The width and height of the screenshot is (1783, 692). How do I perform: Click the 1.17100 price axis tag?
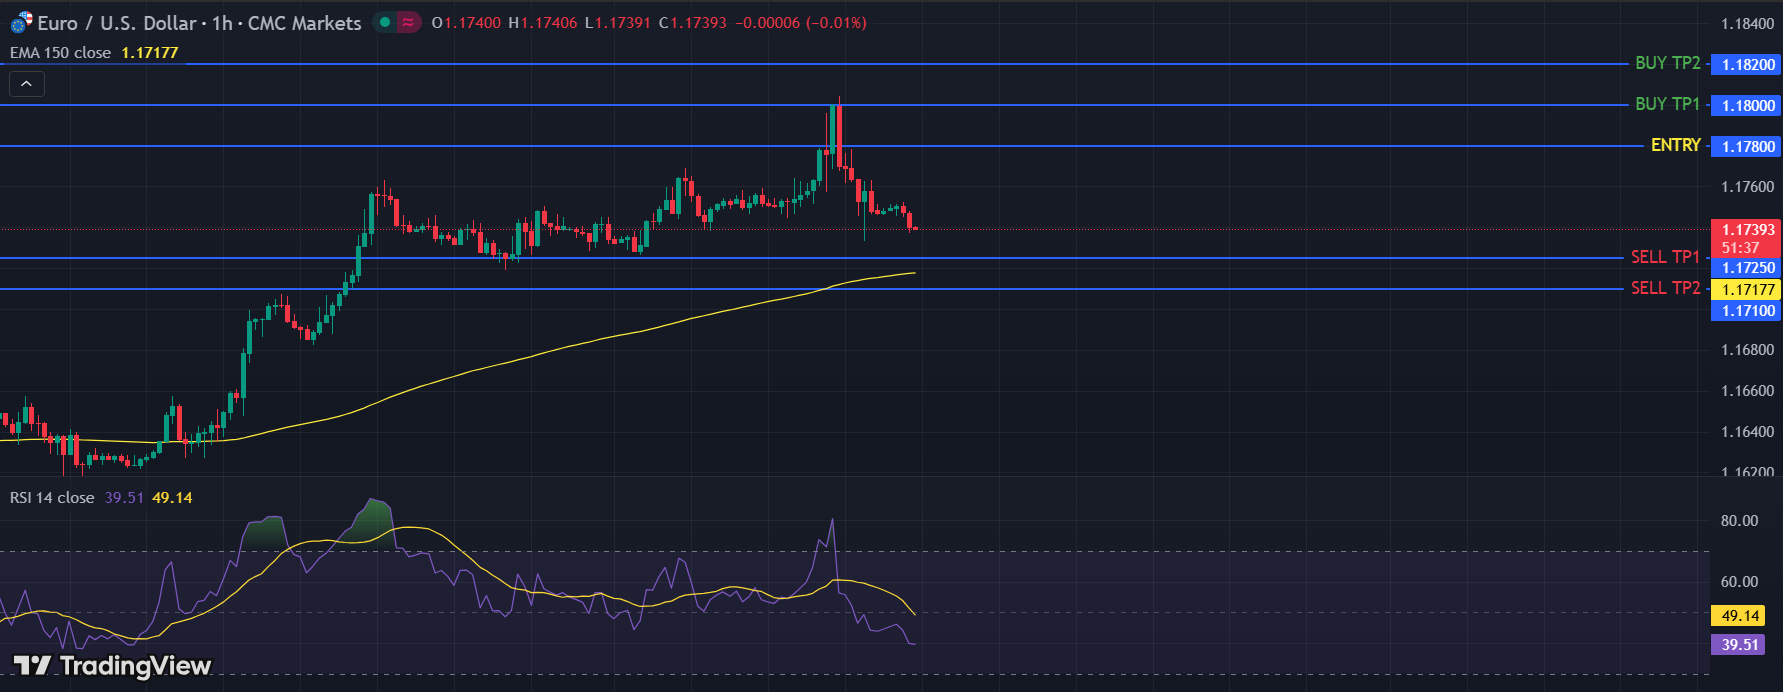point(1747,311)
